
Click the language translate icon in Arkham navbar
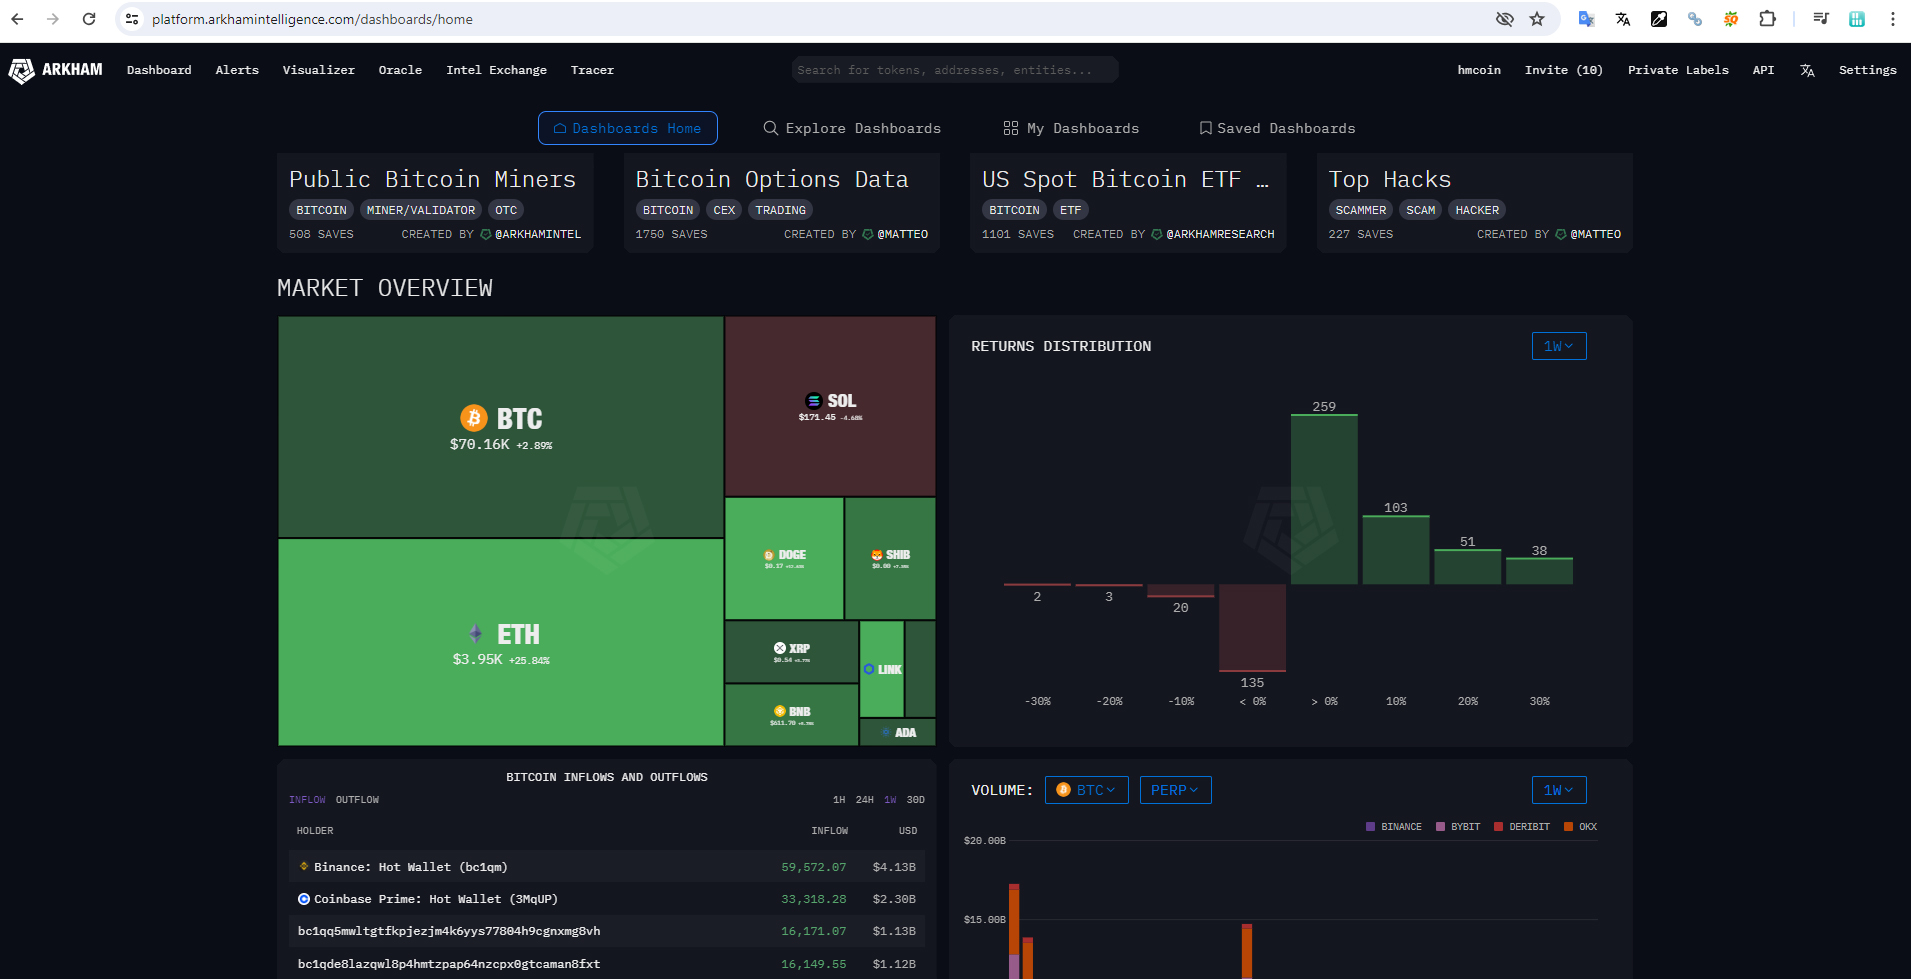[x=1807, y=70]
